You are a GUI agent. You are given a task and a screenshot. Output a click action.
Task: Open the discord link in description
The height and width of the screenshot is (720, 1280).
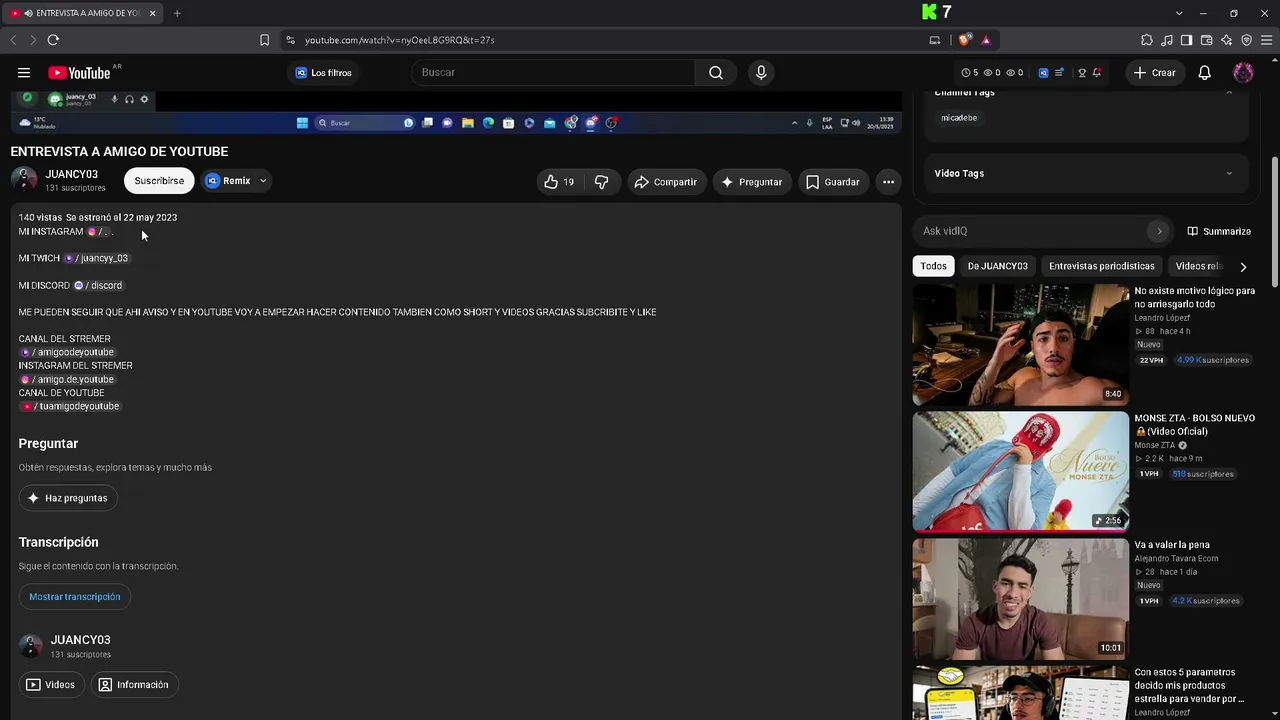98,285
